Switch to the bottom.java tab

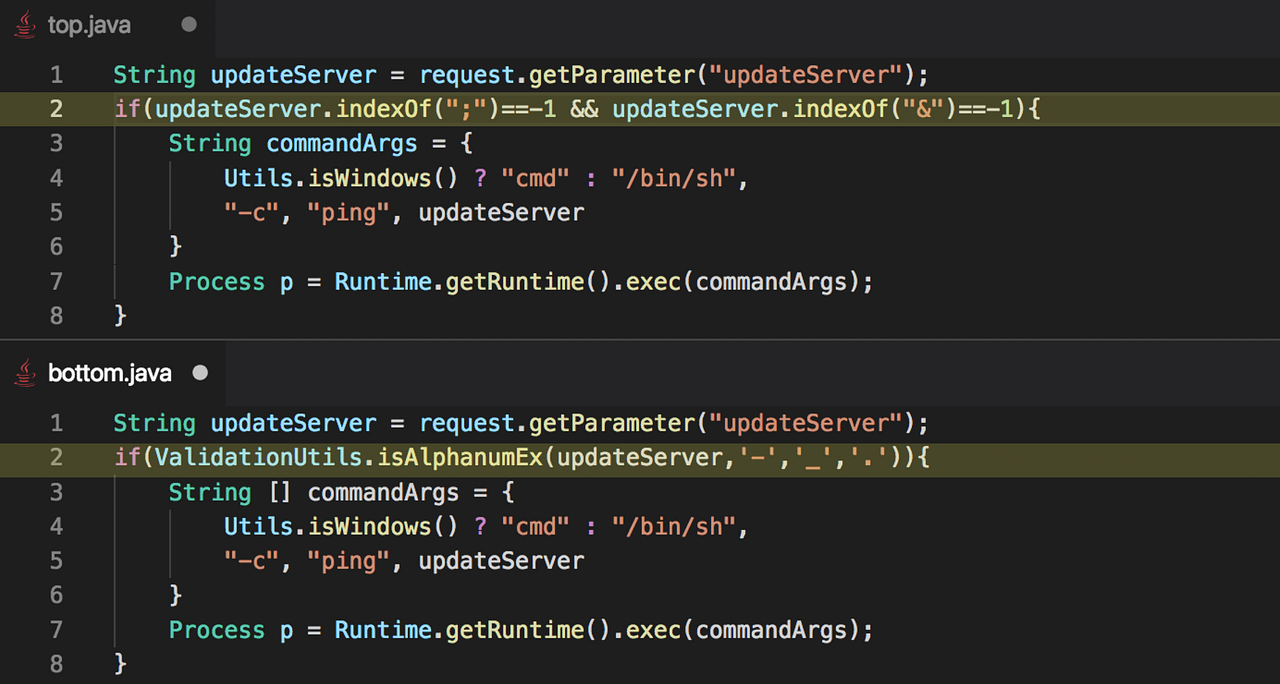(x=110, y=373)
